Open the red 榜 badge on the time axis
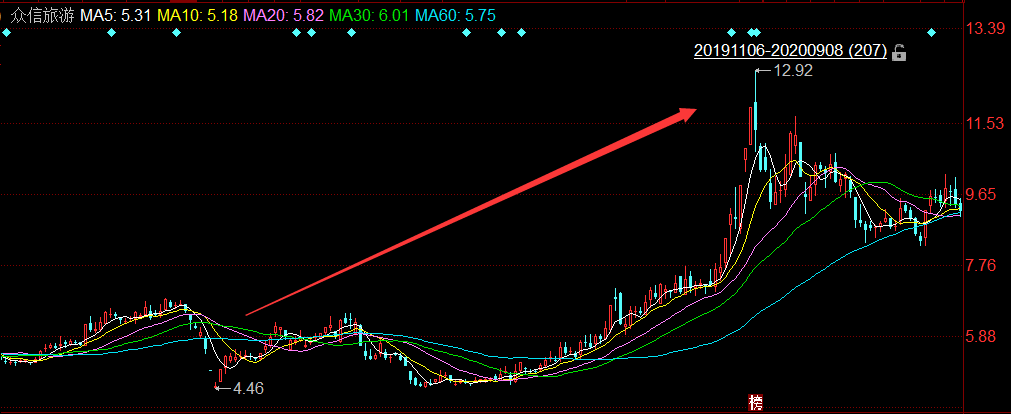 (756, 403)
